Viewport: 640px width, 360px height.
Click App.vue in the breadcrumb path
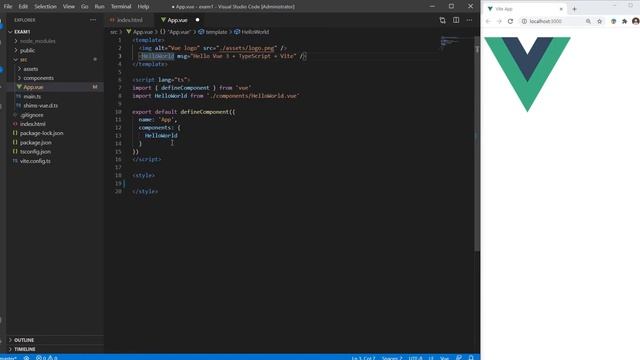coord(140,32)
